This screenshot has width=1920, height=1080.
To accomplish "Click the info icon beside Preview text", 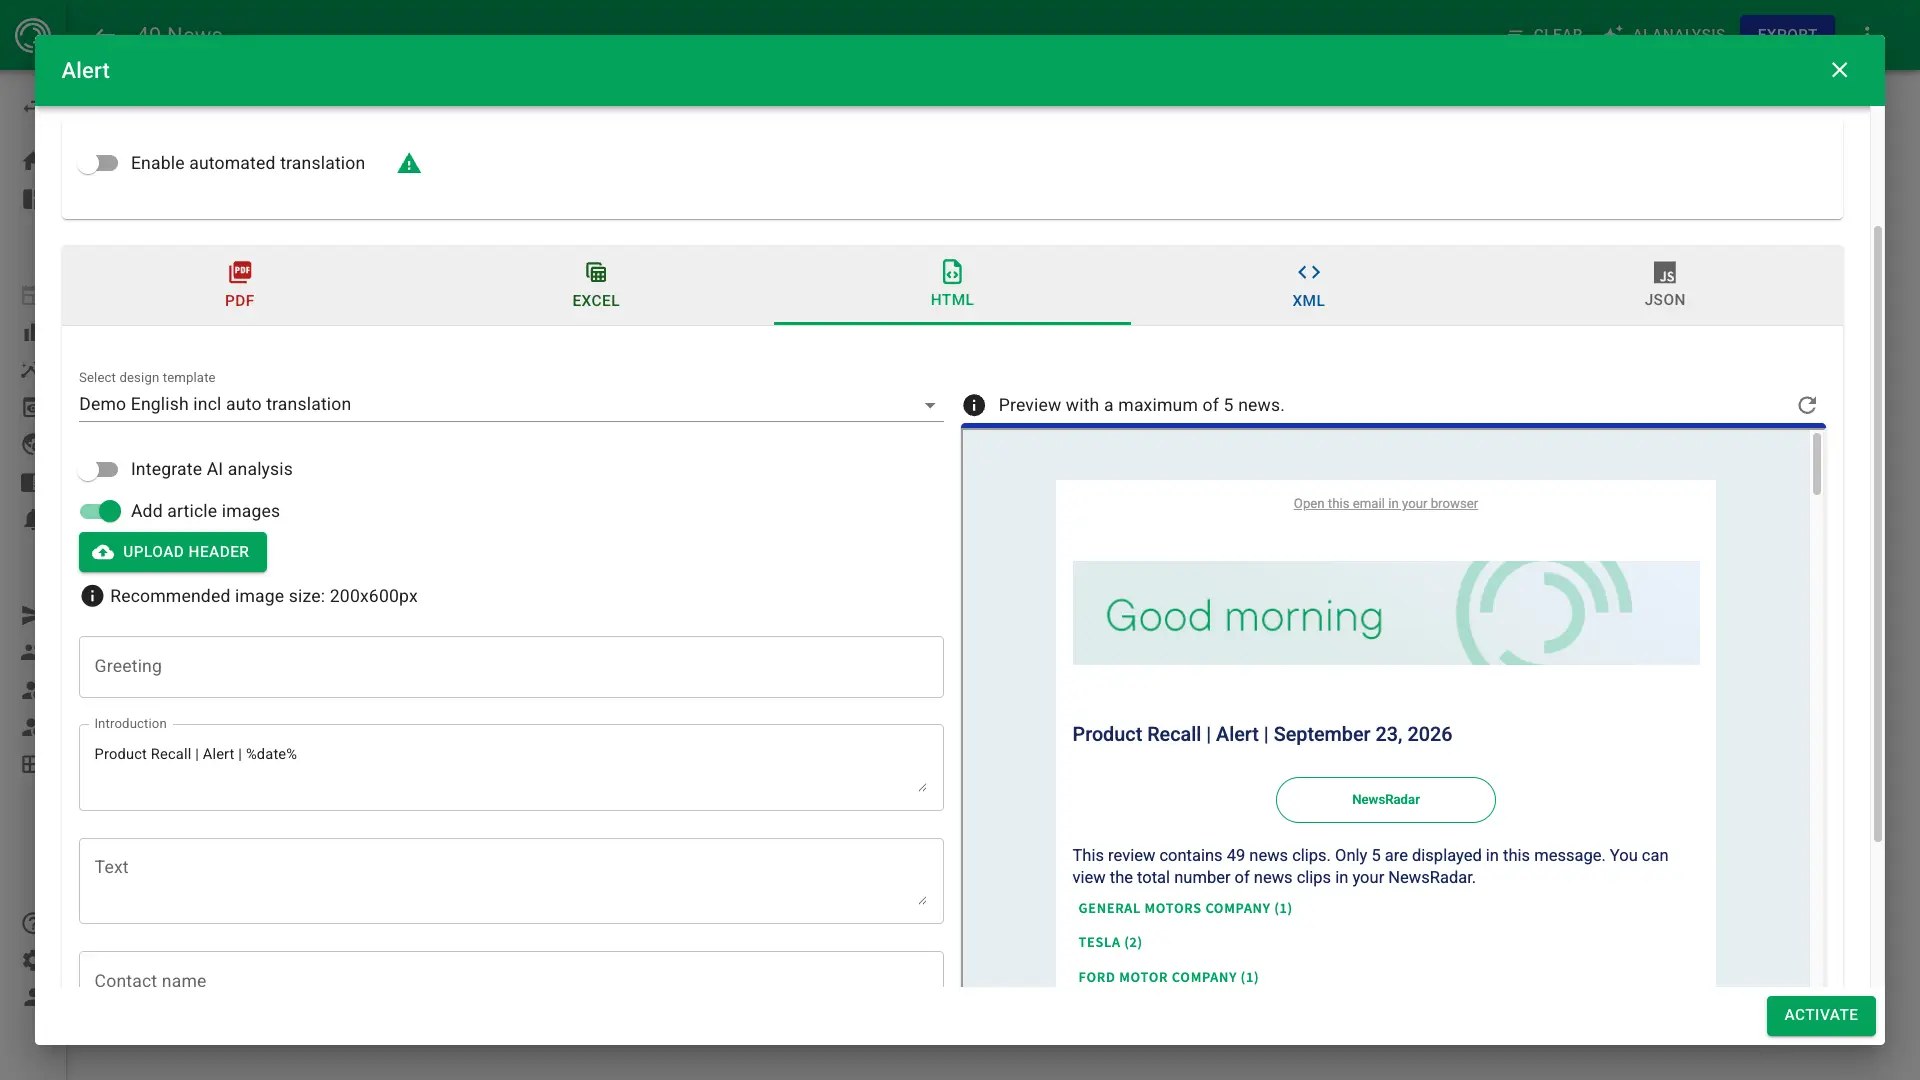I will [x=974, y=405].
